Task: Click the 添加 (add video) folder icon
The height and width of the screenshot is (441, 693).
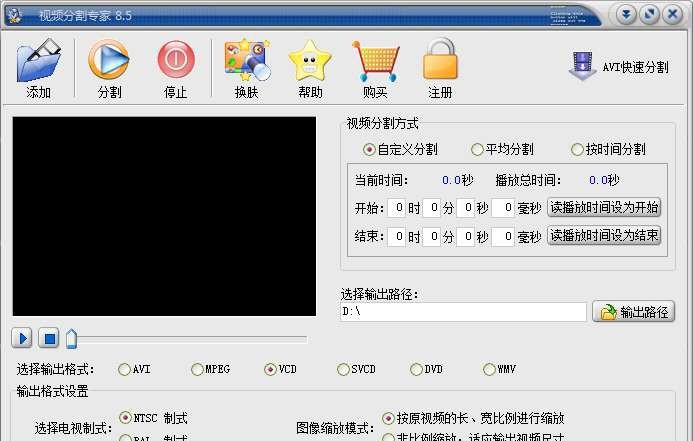Action: (38, 61)
